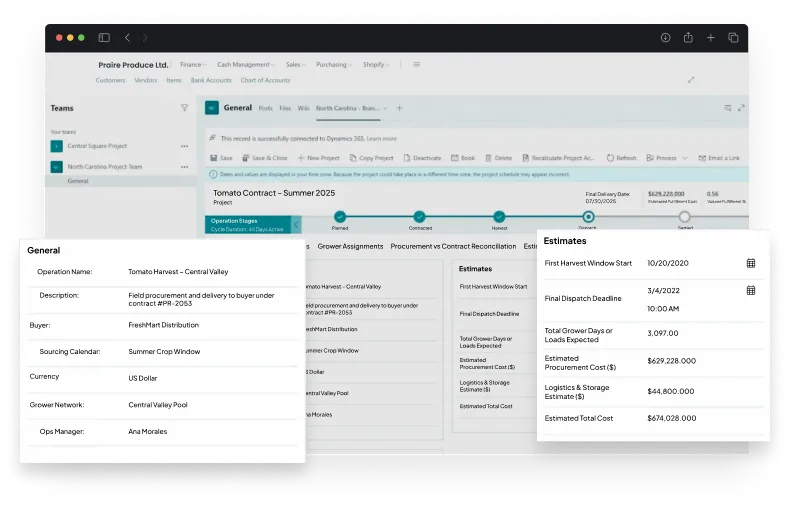Open the hamburger menu beside Shopify
Viewport: 792px width, 508px height.
(417, 64)
